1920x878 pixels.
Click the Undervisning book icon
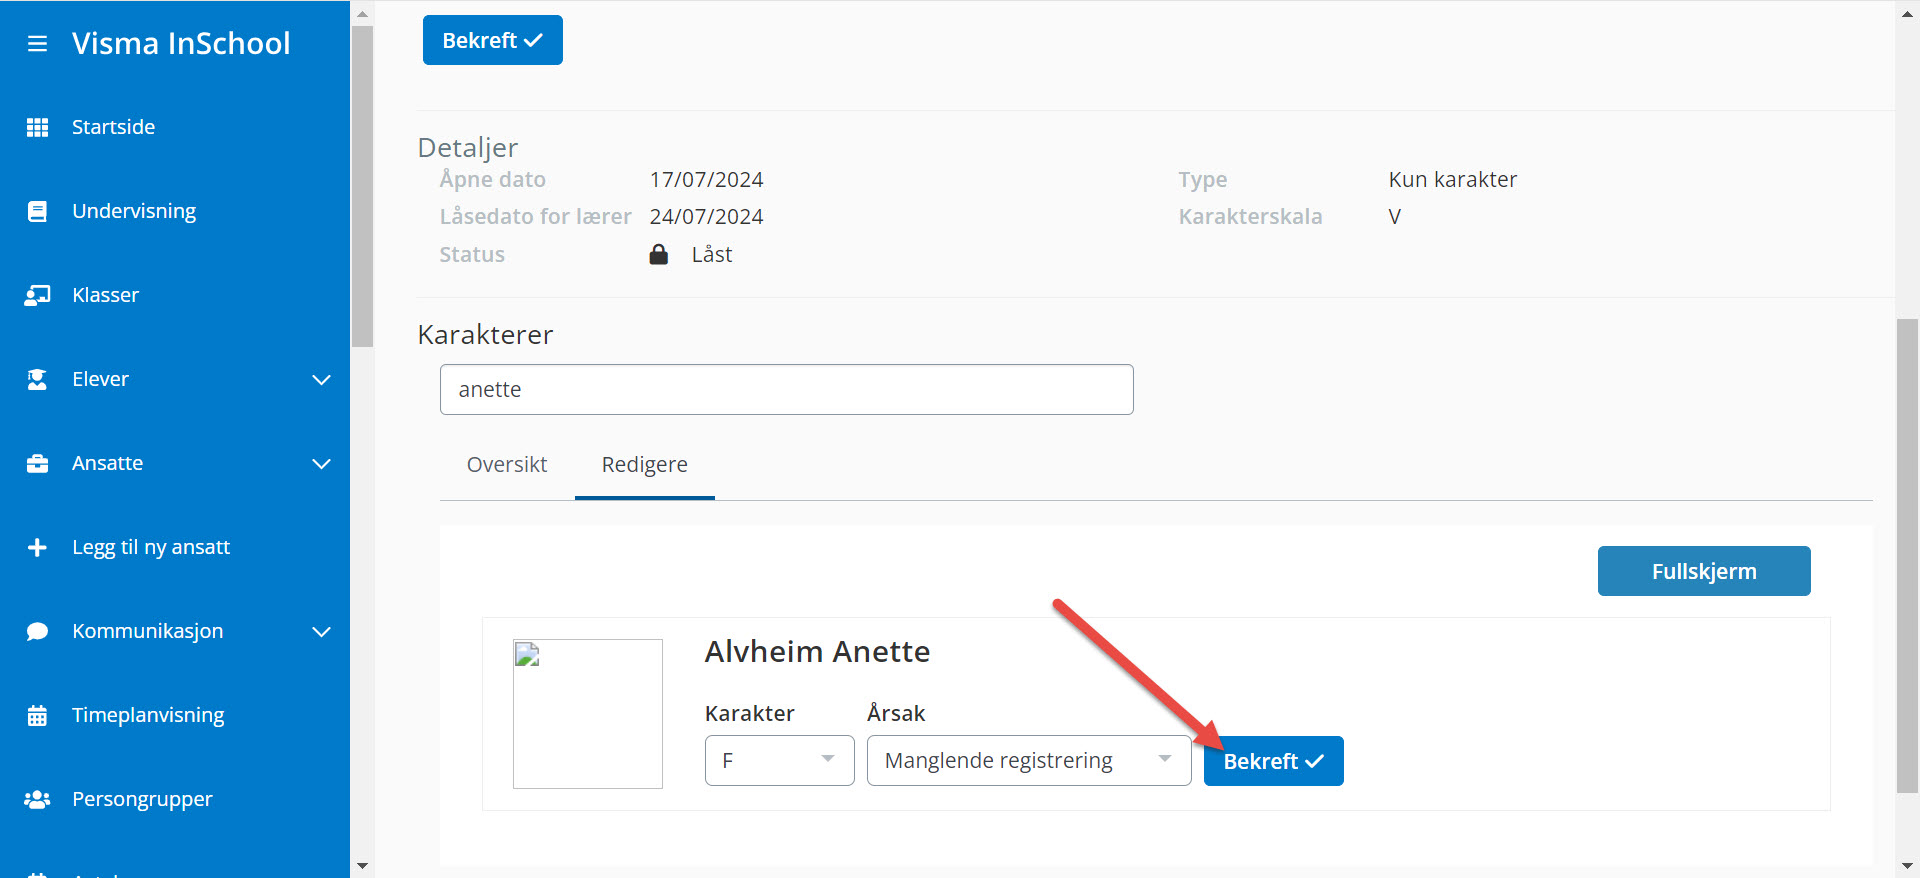coord(37,211)
